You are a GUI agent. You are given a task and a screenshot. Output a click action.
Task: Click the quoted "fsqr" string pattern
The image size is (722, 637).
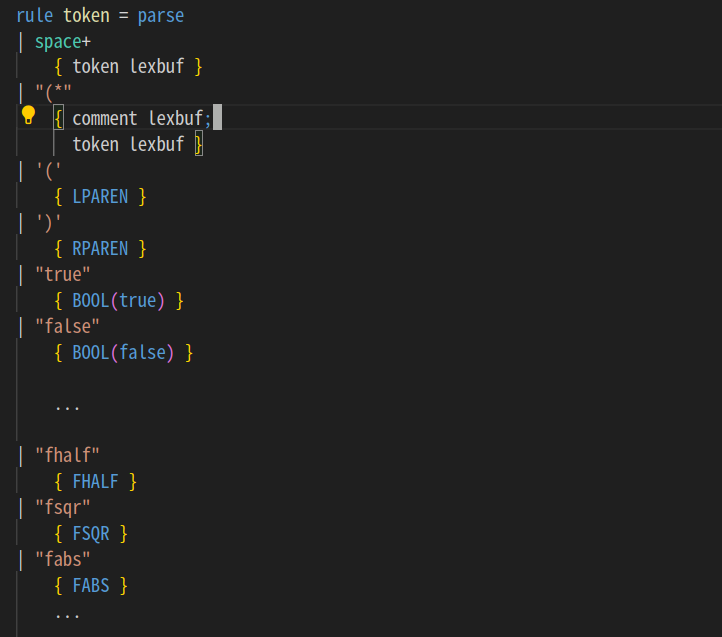pyautogui.click(x=63, y=508)
